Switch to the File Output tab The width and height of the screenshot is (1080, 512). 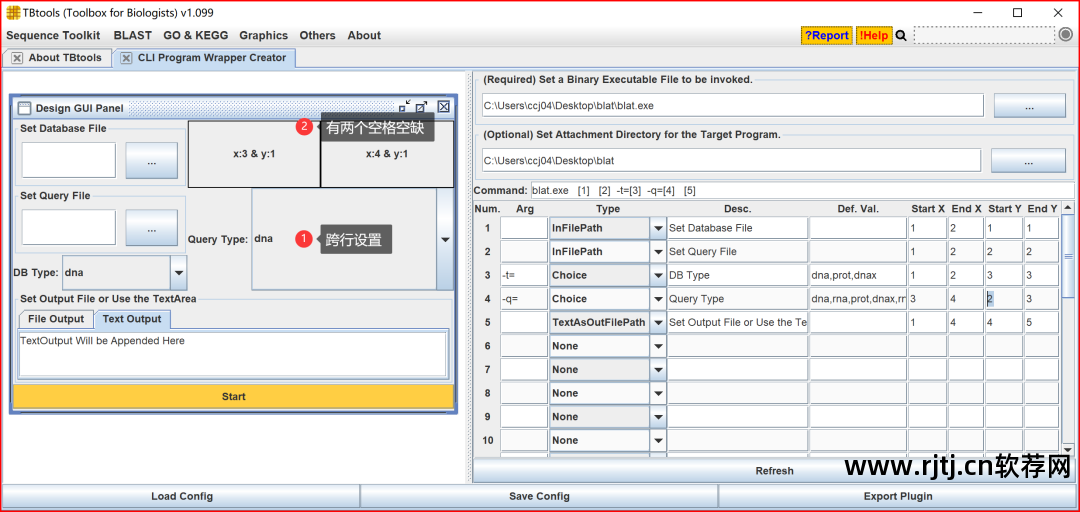pos(56,319)
